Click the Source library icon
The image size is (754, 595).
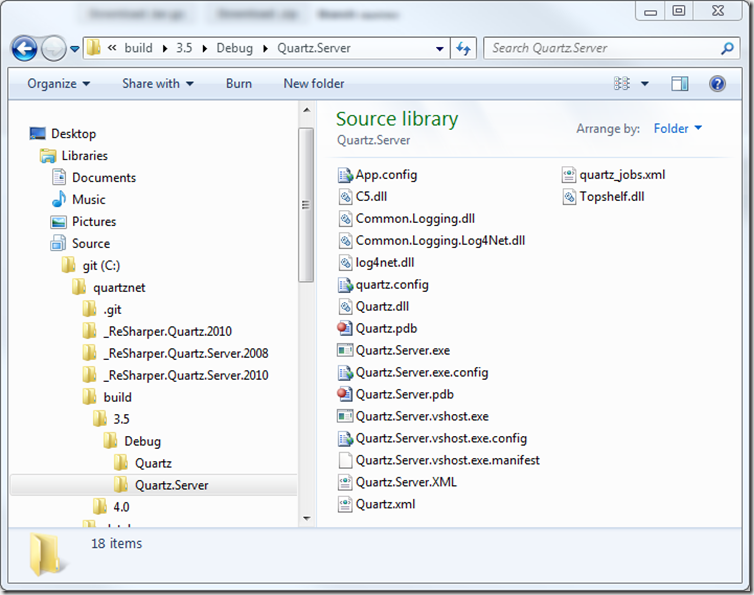pos(58,243)
